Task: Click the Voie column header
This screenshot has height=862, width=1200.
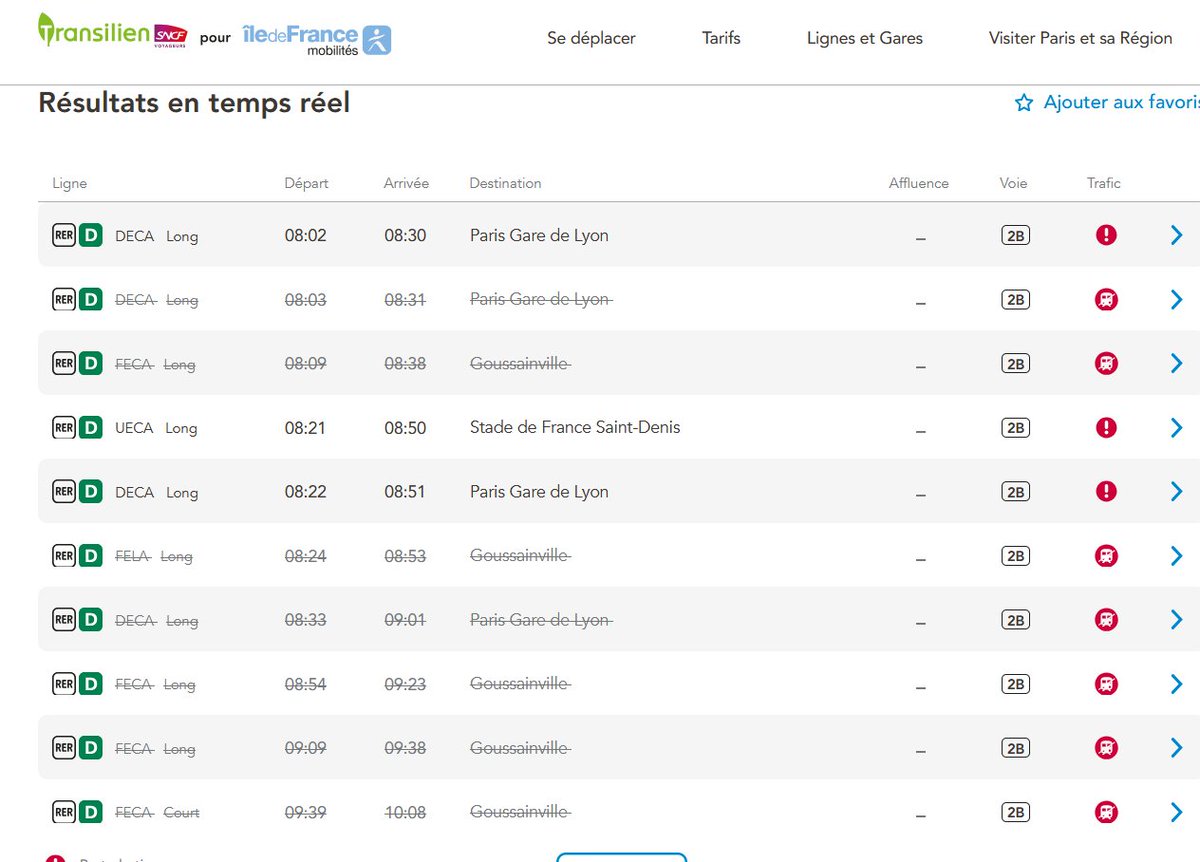Action: pyautogui.click(x=1014, y=184)
